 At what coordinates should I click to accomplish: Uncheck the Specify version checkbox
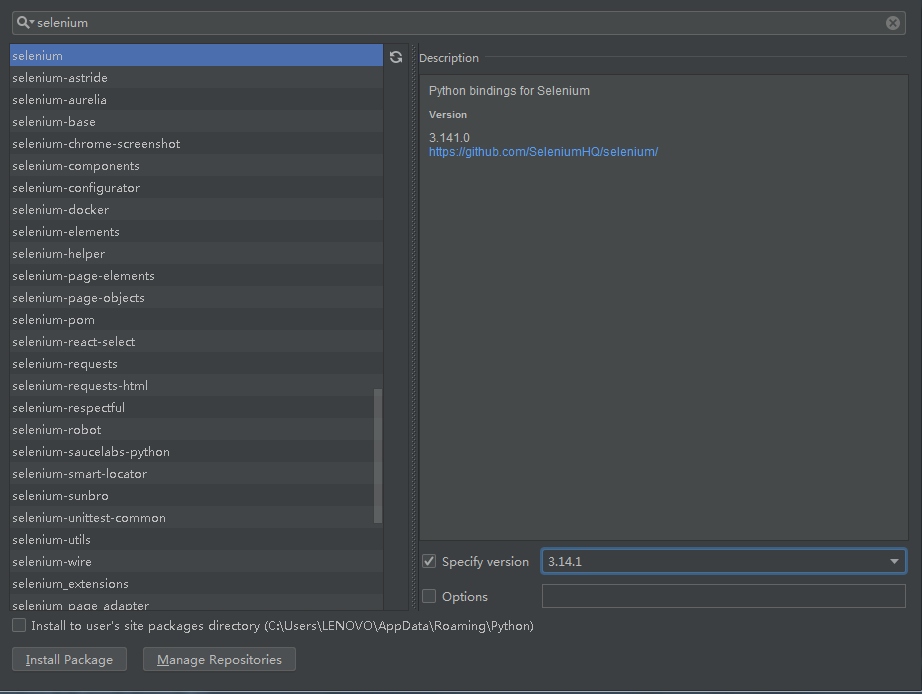[429, 561]
